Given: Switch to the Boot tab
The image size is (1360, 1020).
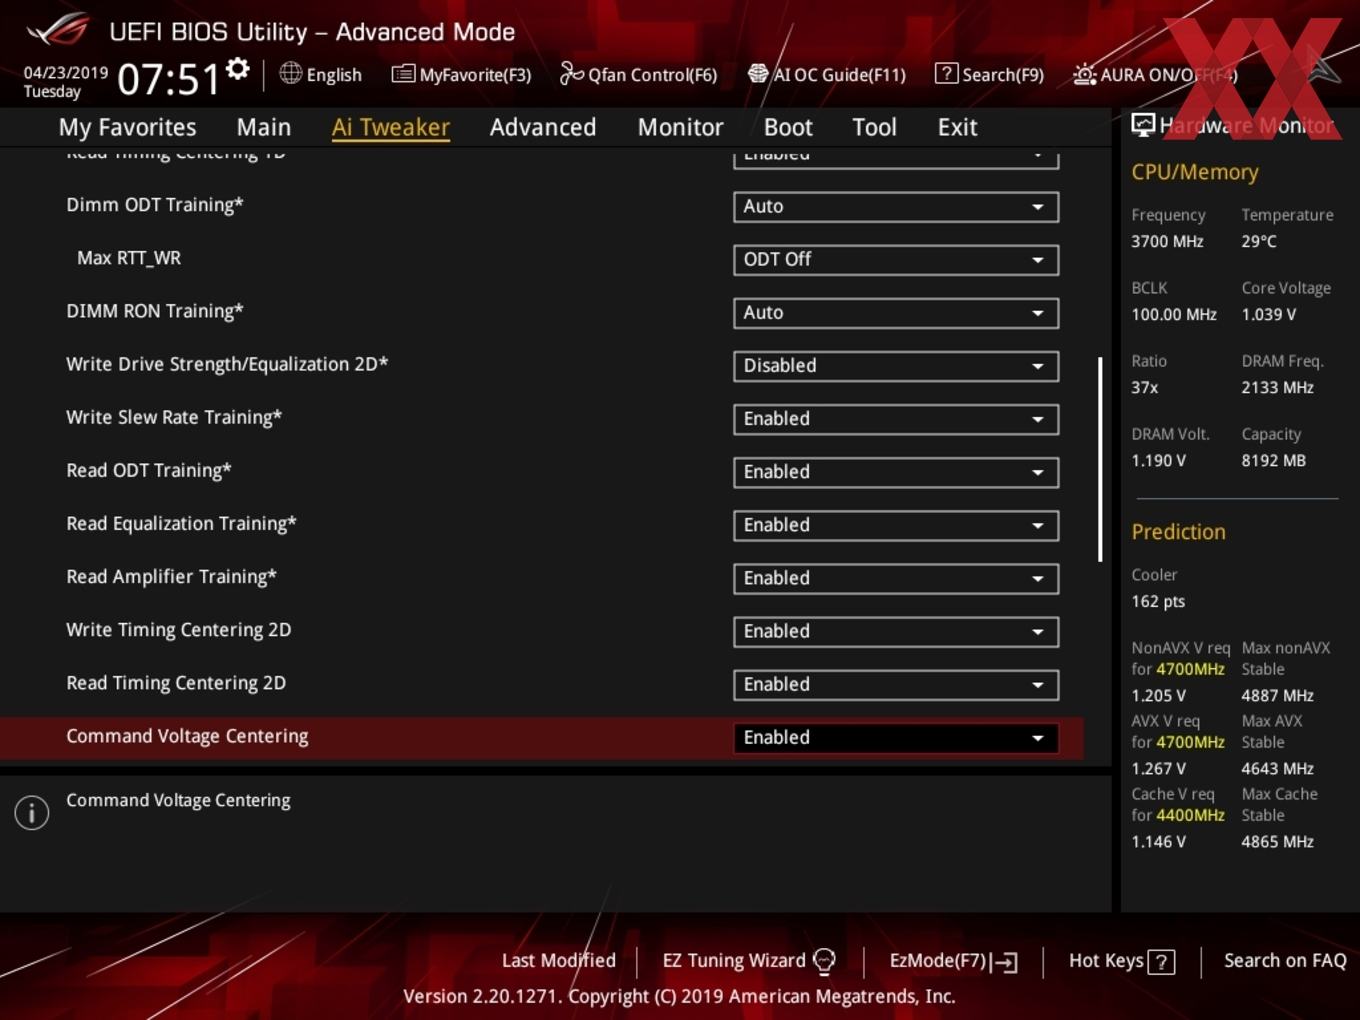Looking at the screenshot, I should tap(788, 127).
